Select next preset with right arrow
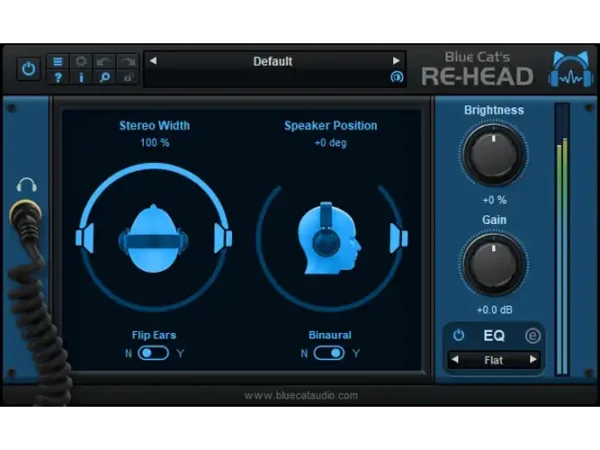Screen dimensions: 600x450 [396, 60]
